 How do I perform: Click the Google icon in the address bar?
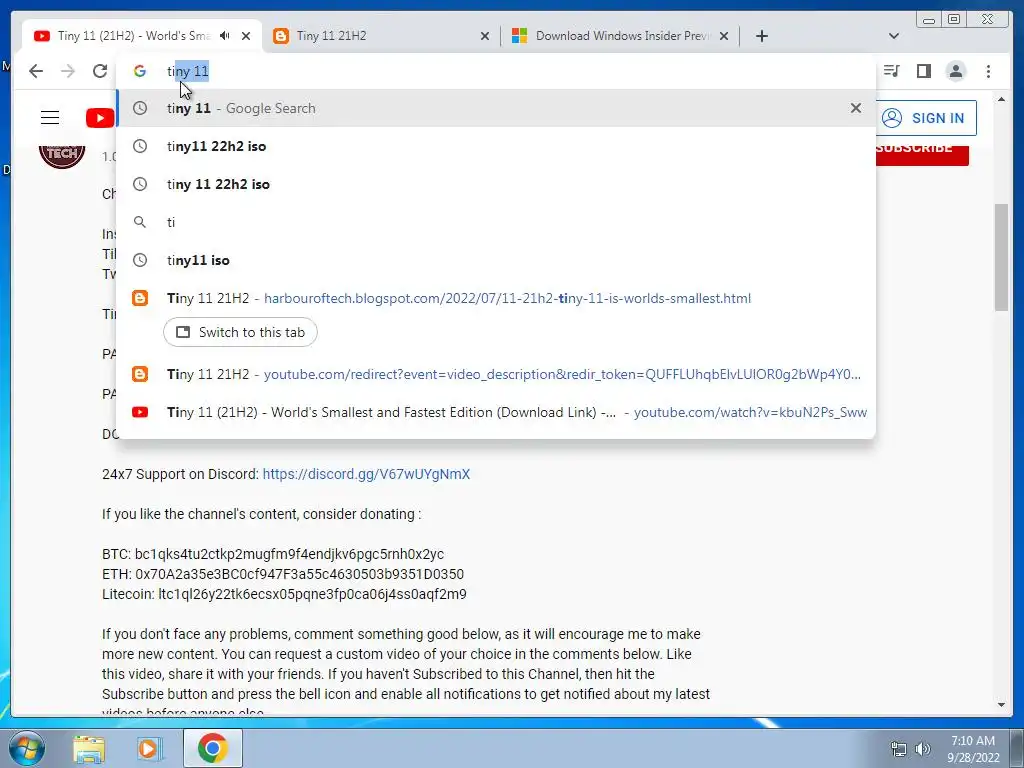[140, 71]
